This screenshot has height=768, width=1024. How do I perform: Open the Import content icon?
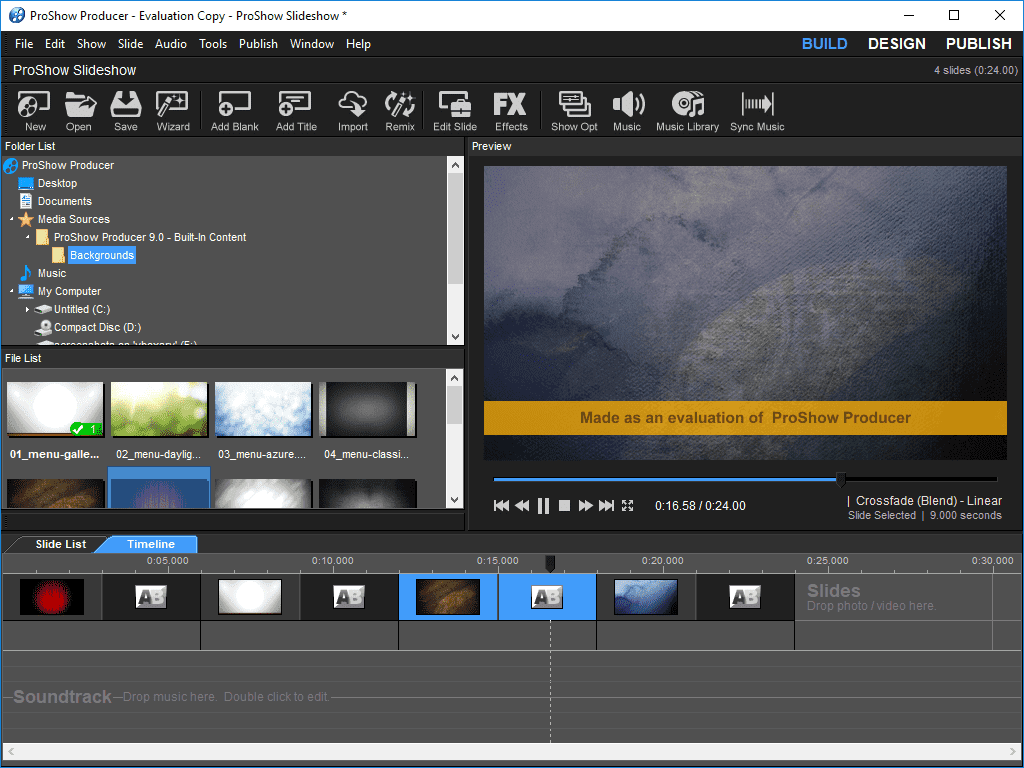[353, 110]
